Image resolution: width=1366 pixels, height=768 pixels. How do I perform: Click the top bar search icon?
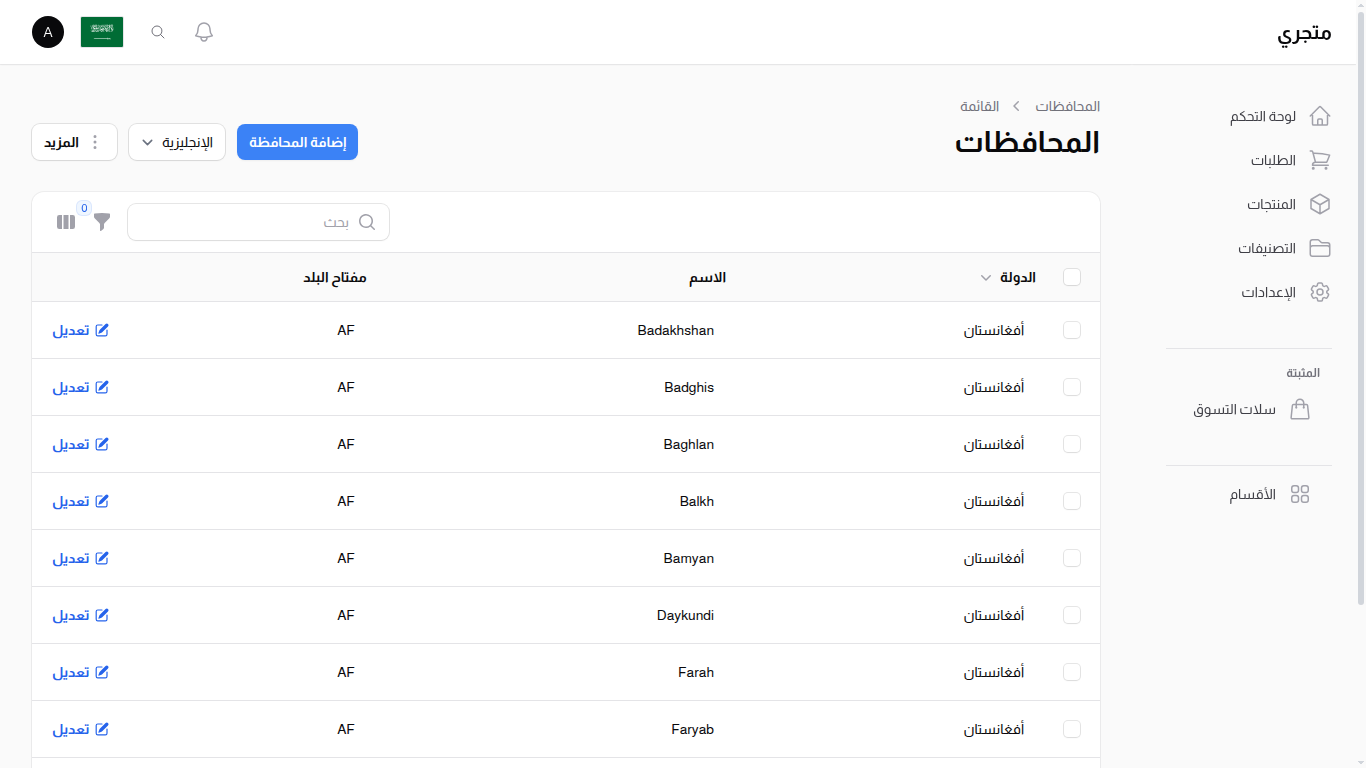[157, 31]
